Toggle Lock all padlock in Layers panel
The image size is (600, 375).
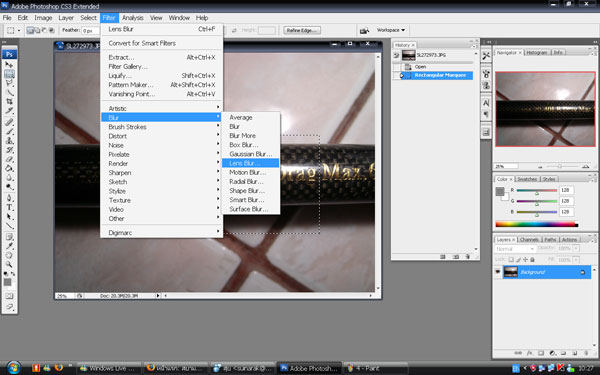532,259
